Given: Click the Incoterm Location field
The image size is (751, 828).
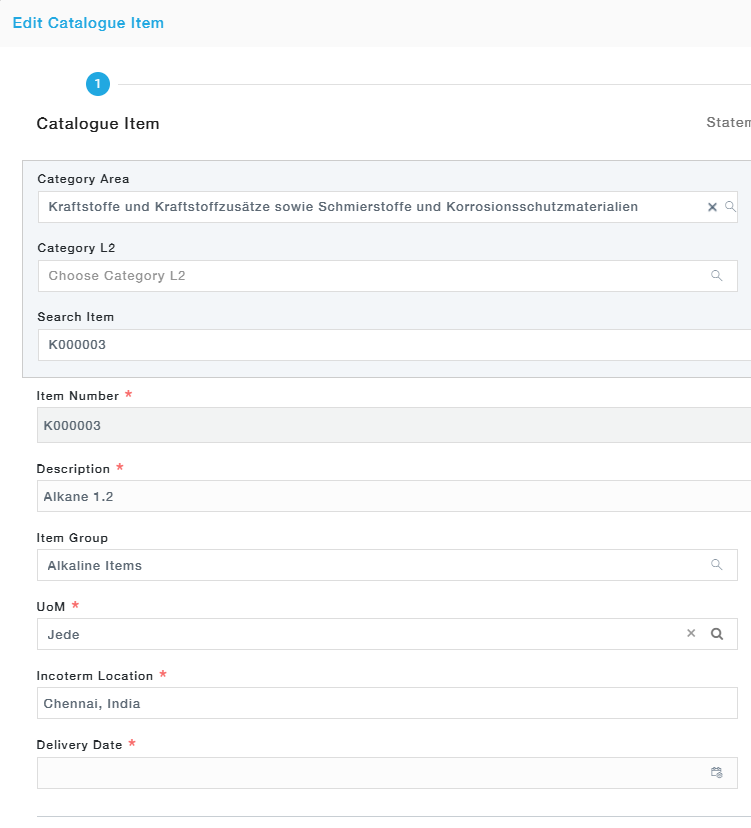Looking at the screenshot, I should 386,703.
